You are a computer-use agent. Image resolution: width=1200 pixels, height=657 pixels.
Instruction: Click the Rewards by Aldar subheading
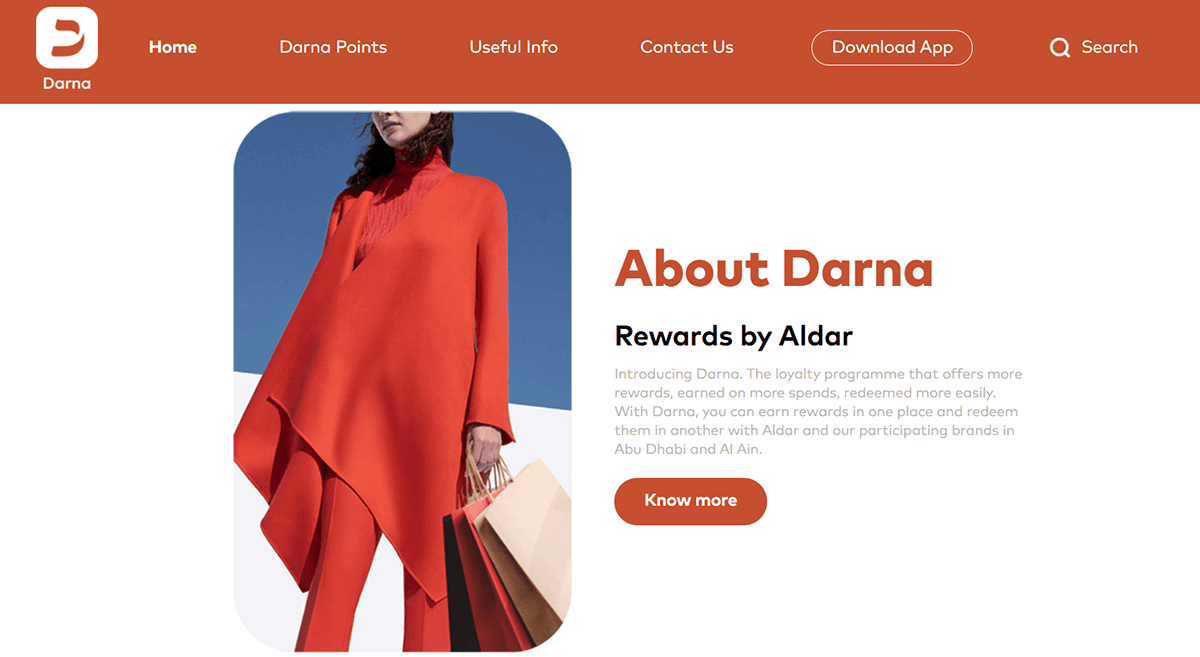pyautogui.click(x=734, y=335)
